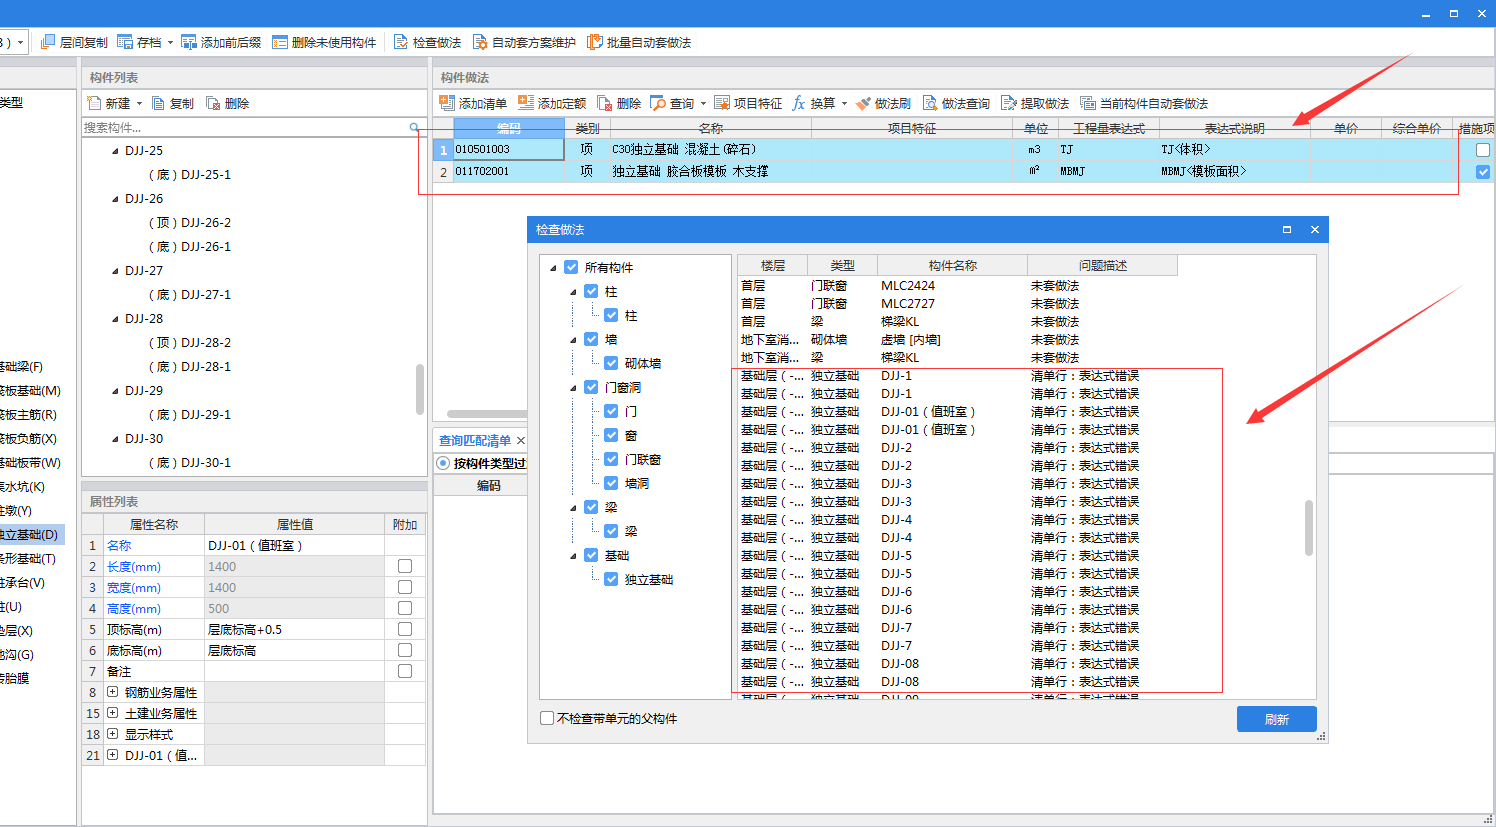The image size is (1496, 827).
Task: Click the 构件做法 horizontal scrollbar
Action: pyautogui.click(x=486, y=414)
